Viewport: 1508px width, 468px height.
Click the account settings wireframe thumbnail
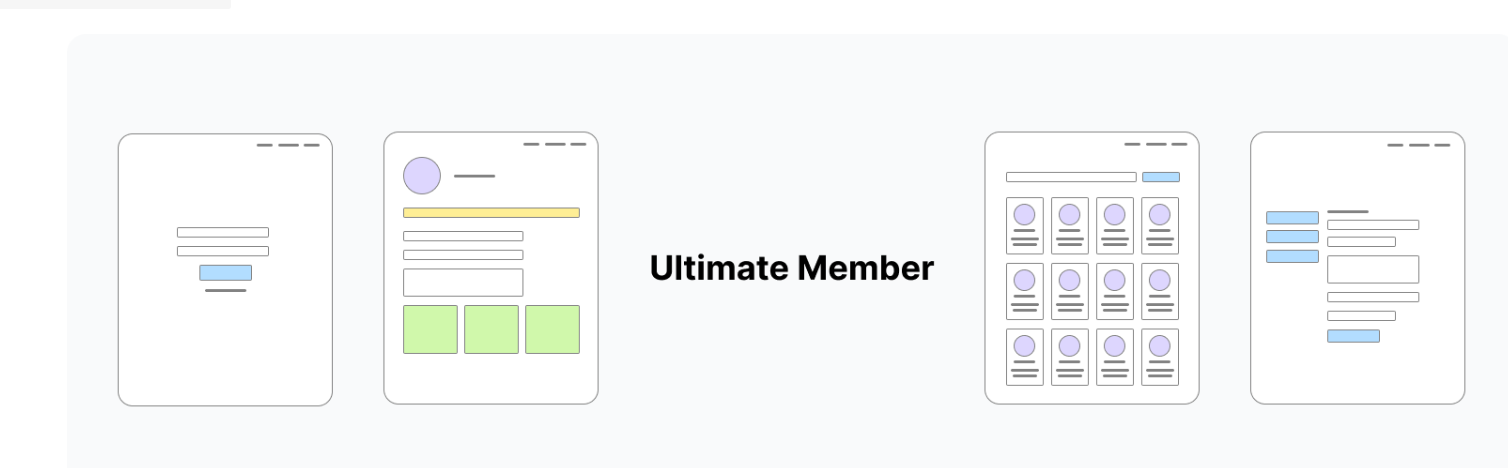pos(1358,268)
